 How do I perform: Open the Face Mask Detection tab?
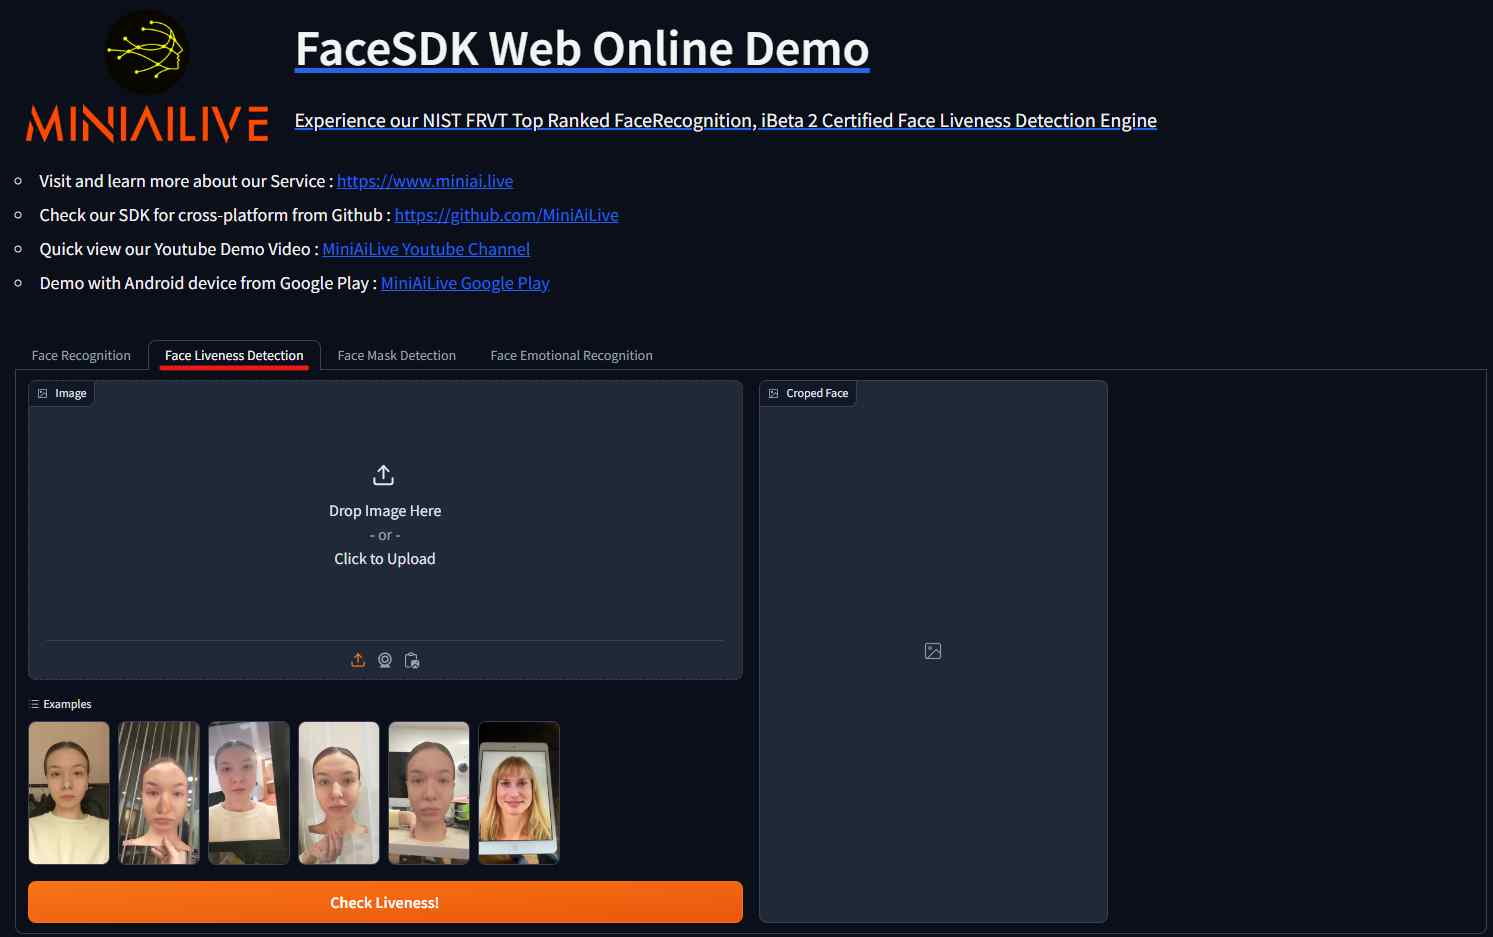(397, 355)
